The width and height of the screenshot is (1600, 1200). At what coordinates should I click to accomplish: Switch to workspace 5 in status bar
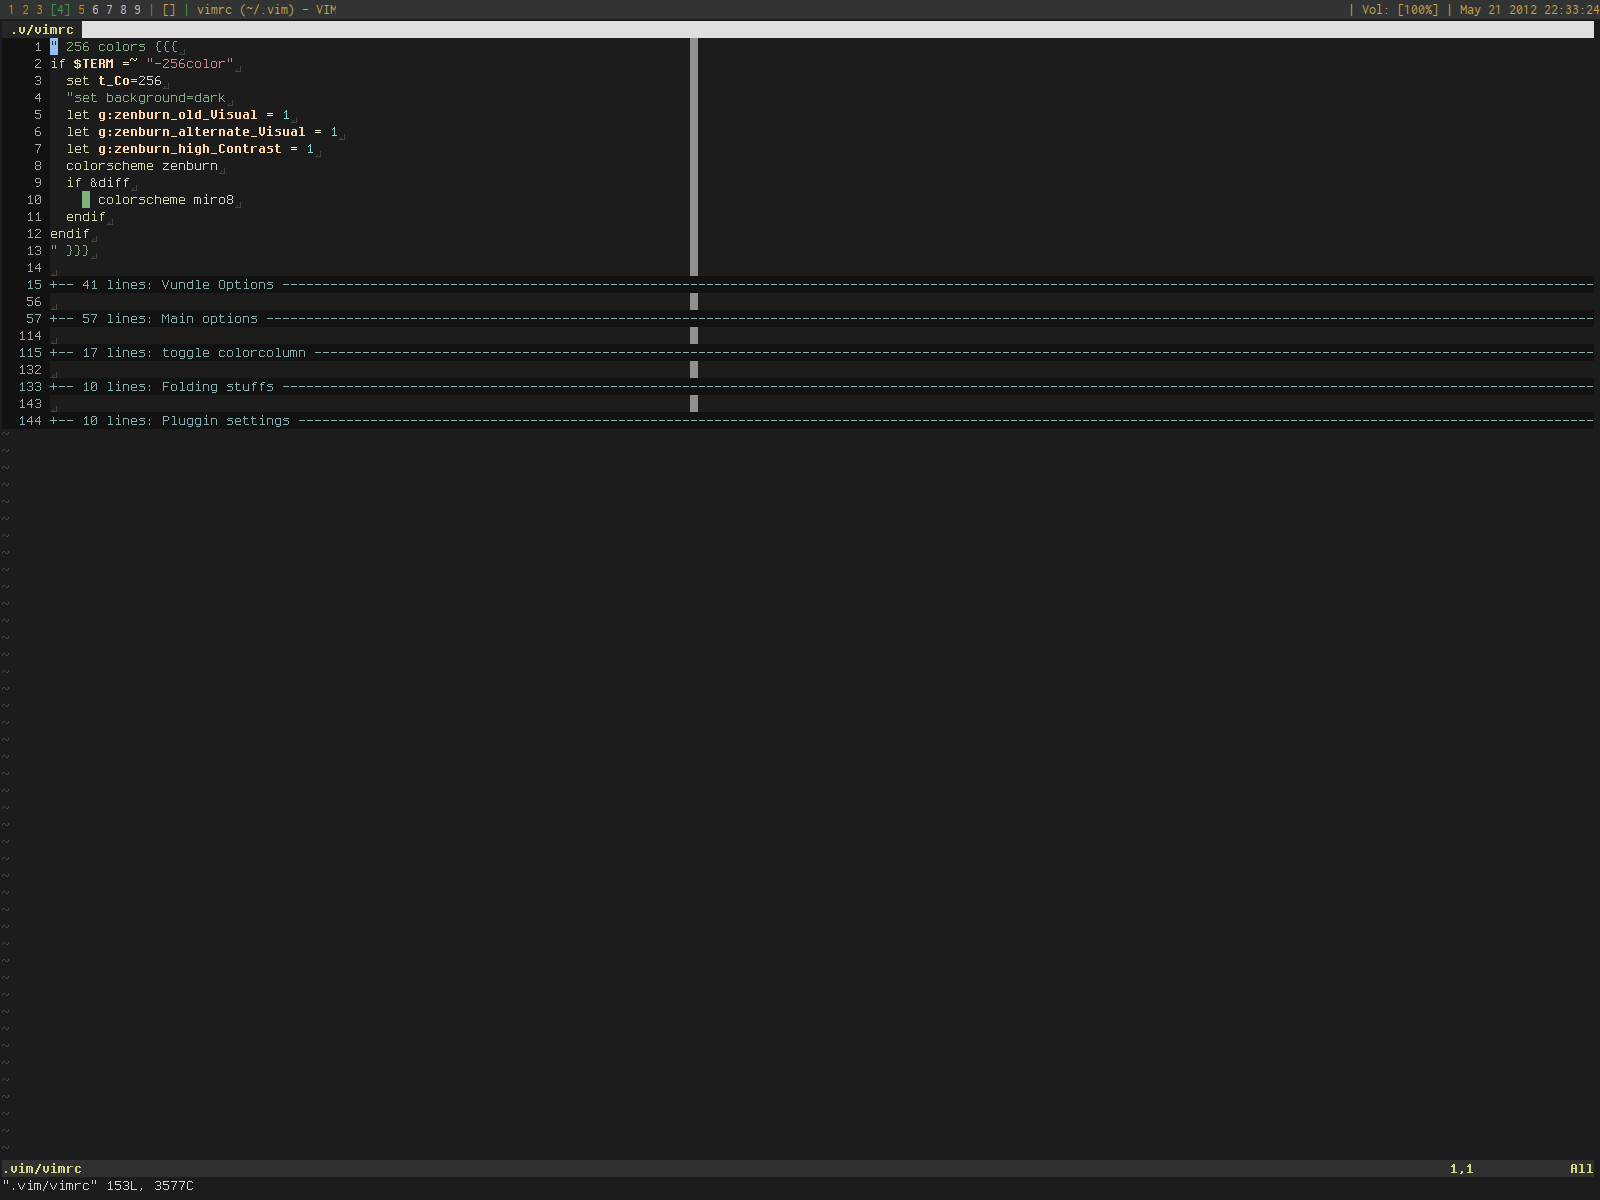tap(81, 10)
